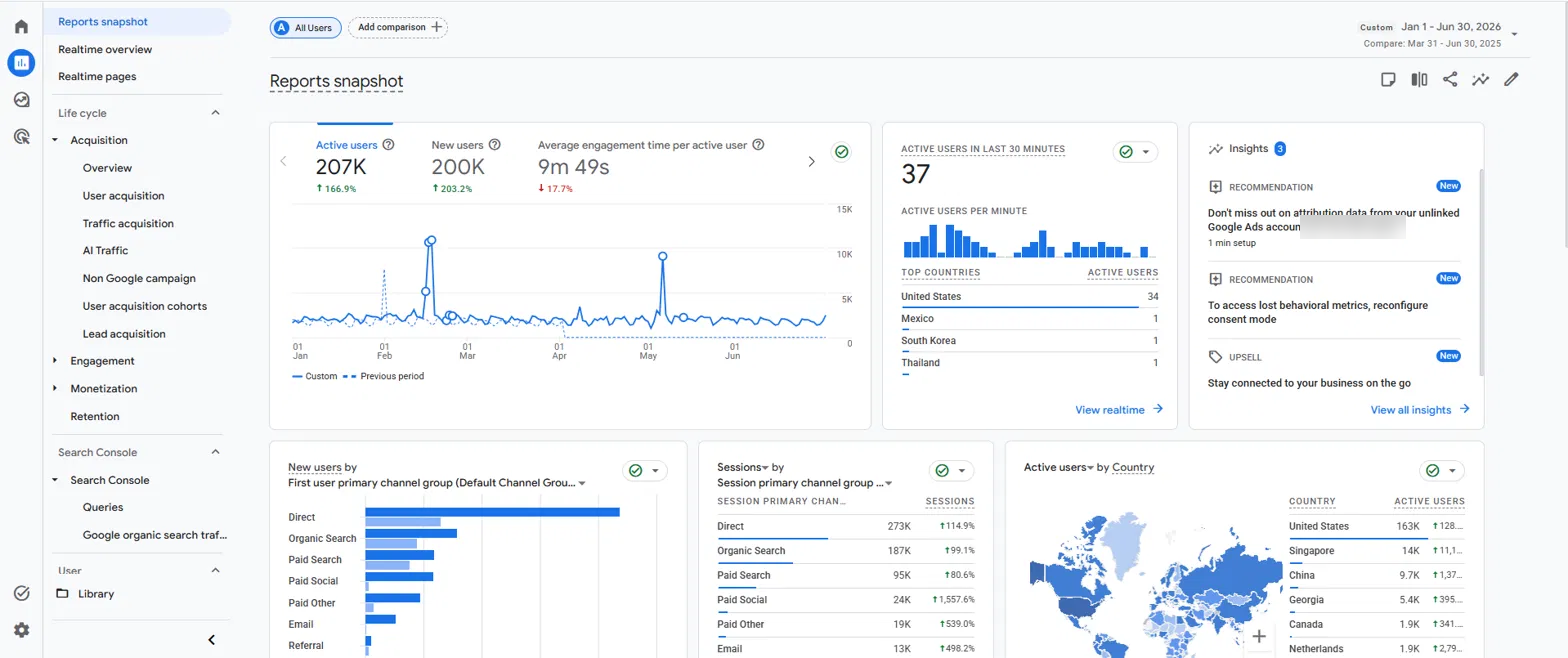Click View all insights link

pyautogui.click(x=1420, y=409)
